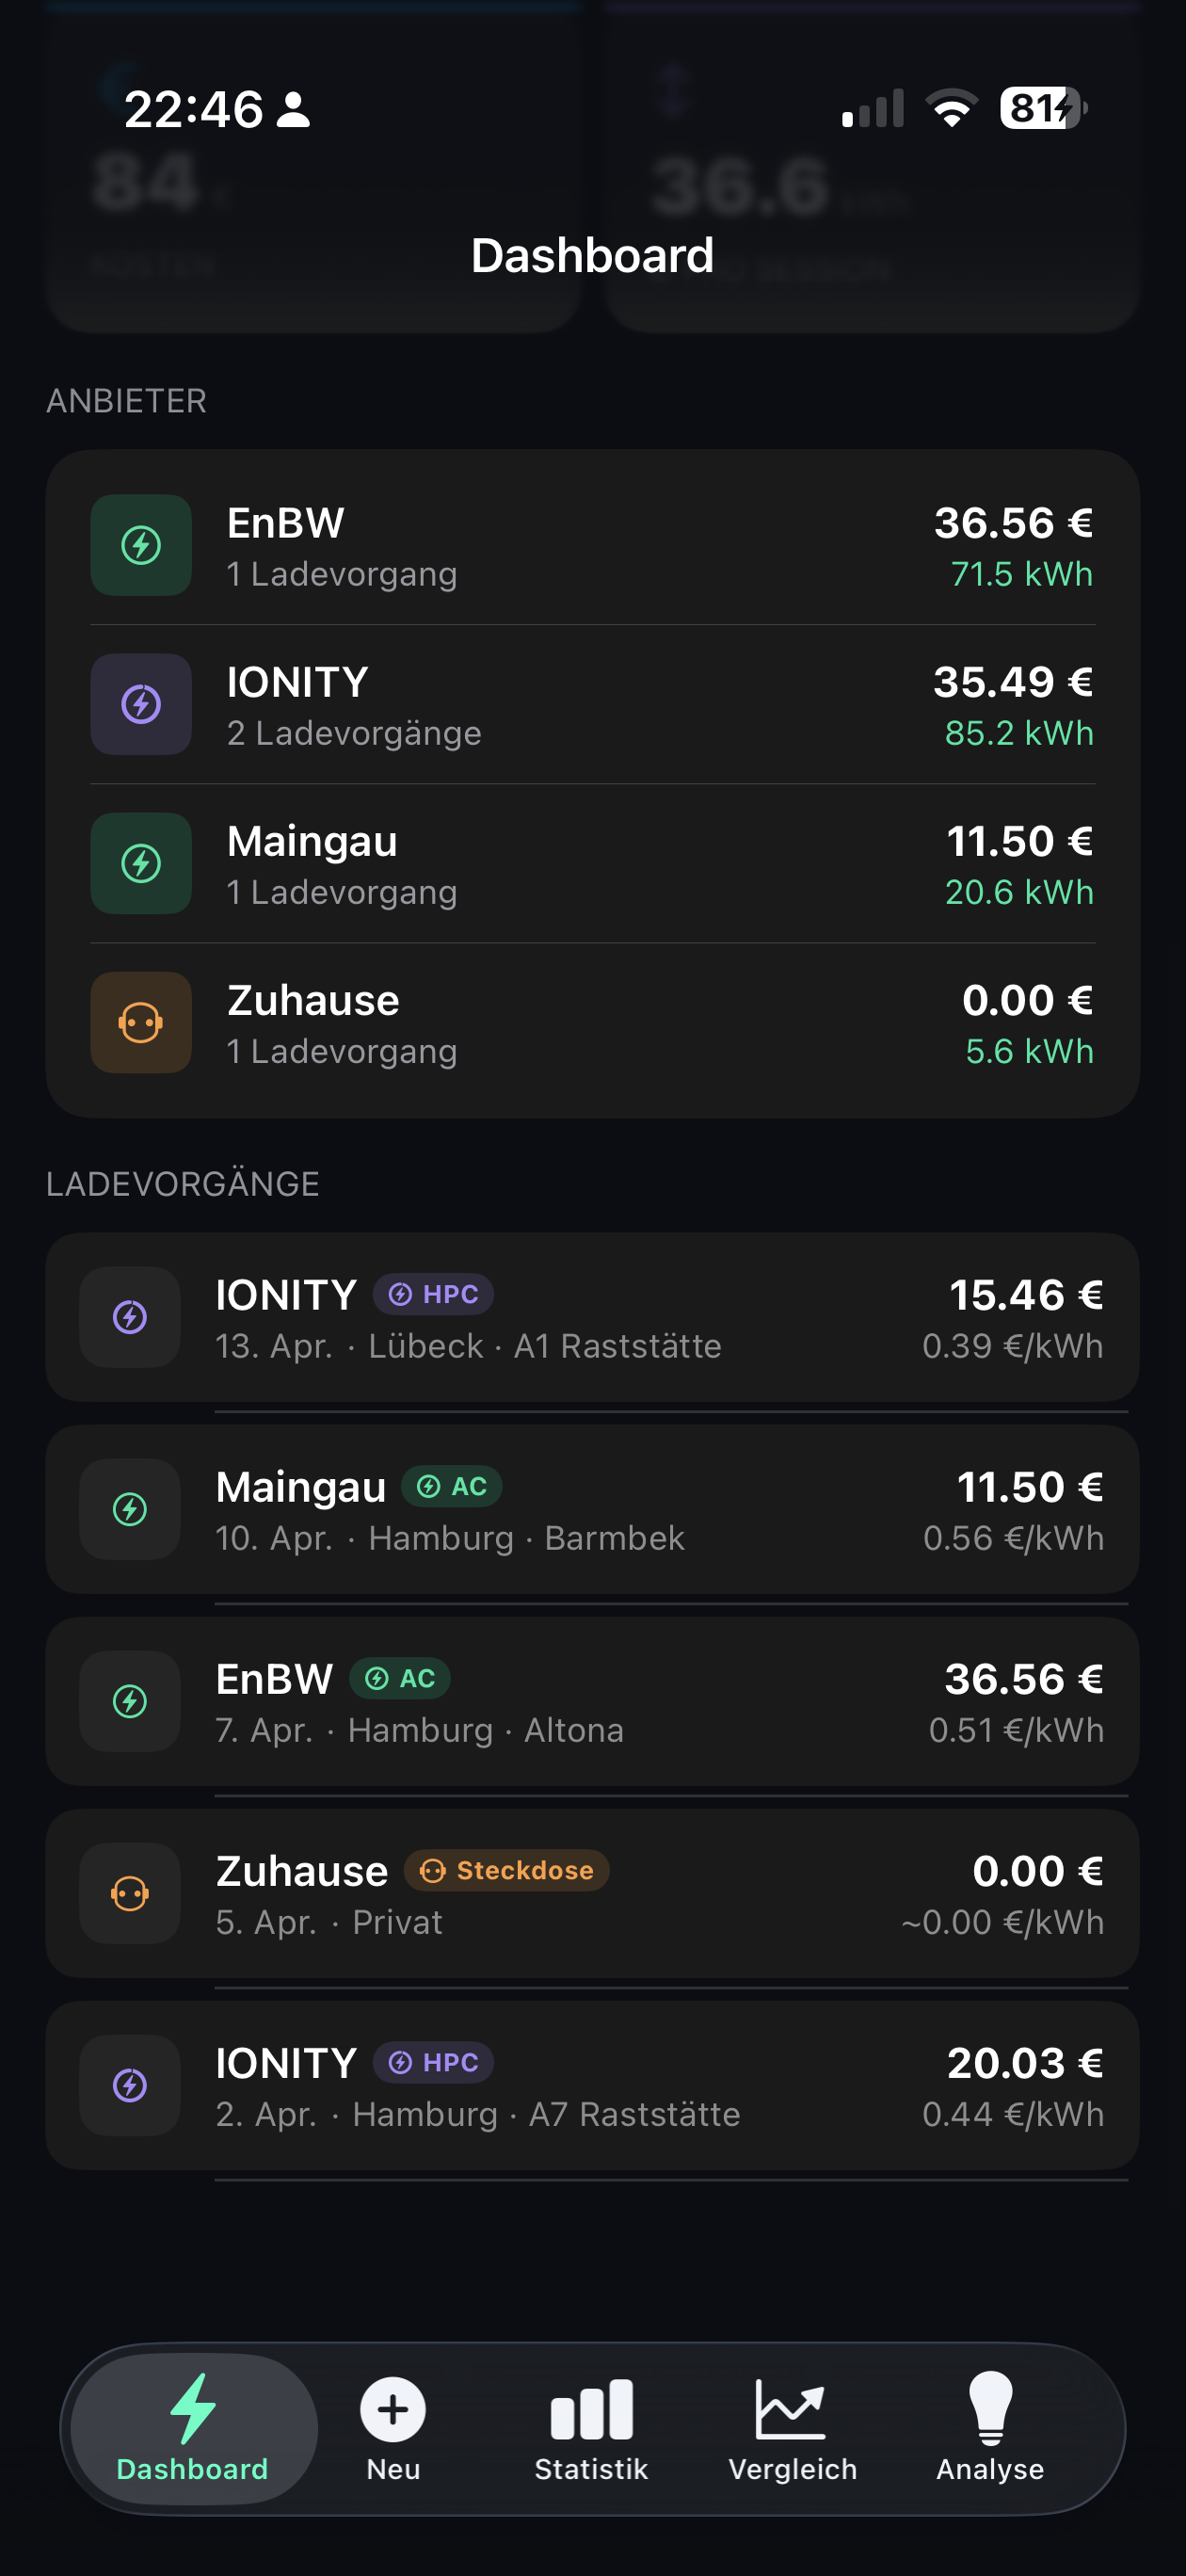
Task: Tap the Maingau provider bolt icon
Action: click(141, 863)
